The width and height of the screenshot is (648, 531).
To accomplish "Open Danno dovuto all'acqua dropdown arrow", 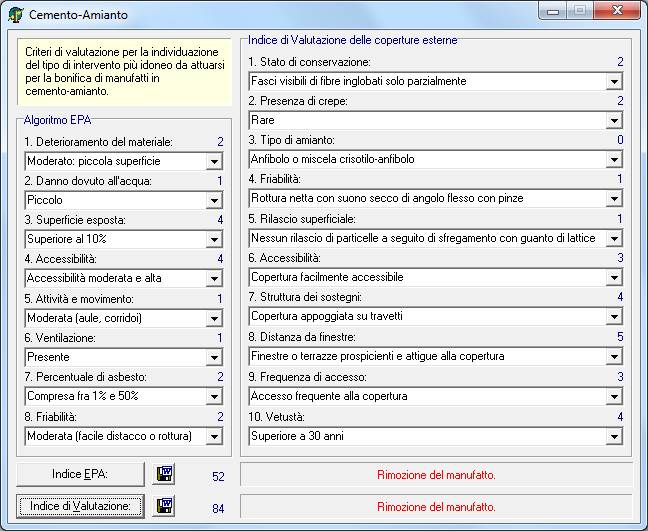I will [x=214, y=200].
